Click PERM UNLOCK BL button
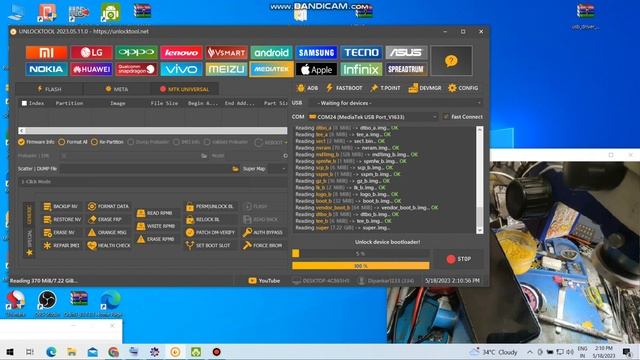The width and height of the screenshot is (640, 360). 210,207
